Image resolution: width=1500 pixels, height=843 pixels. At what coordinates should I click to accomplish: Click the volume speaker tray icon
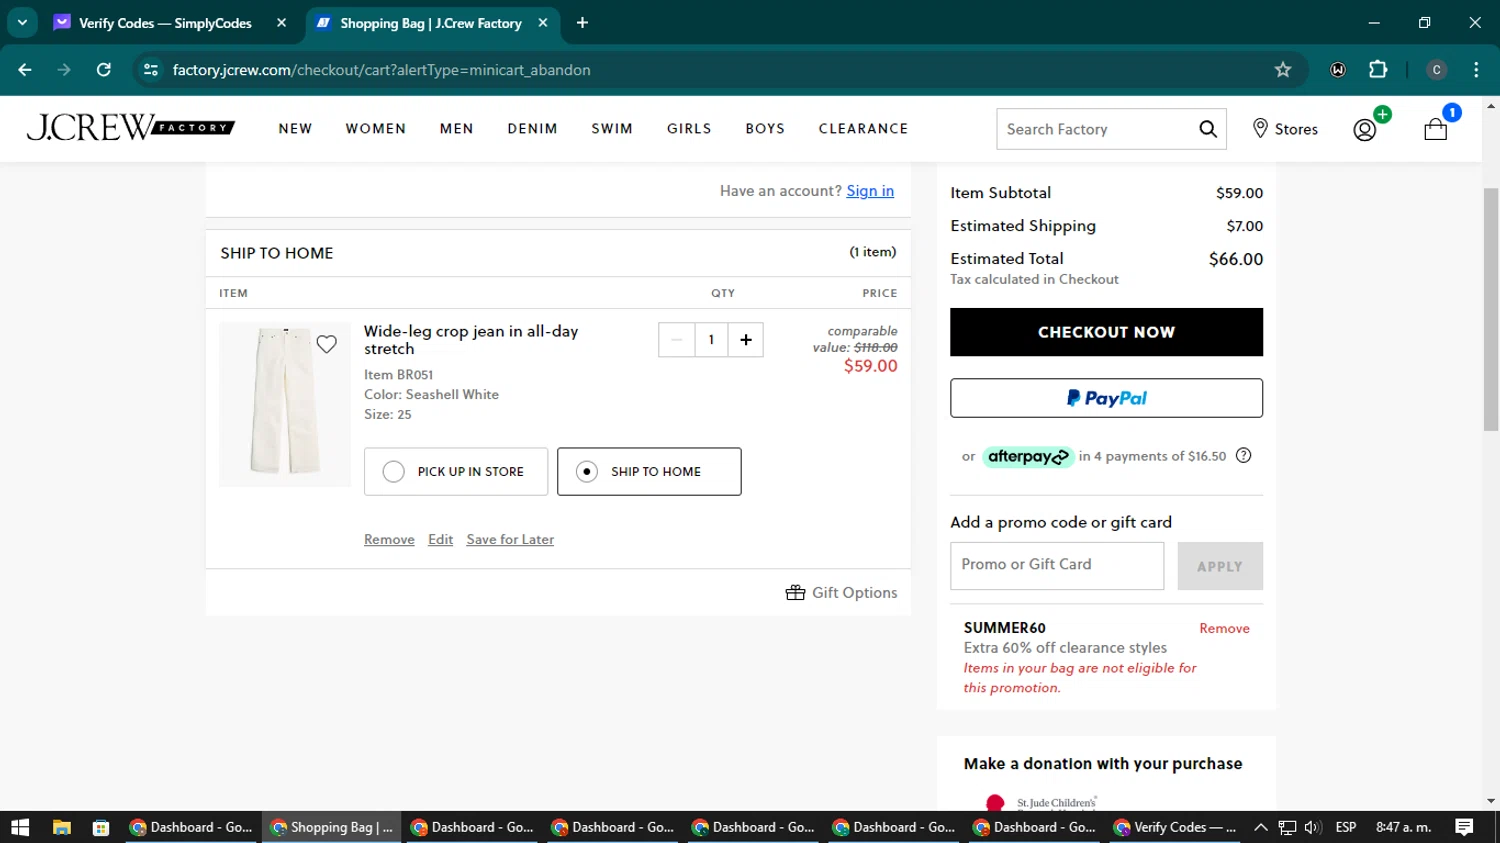click(x=1313, y=827)
